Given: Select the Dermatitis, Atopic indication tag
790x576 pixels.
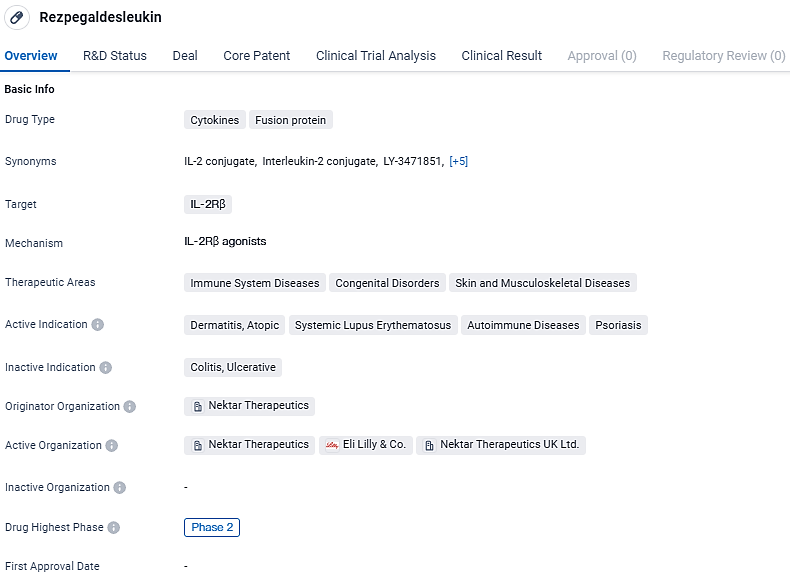Looking at the screenshot, I should 234,325.
